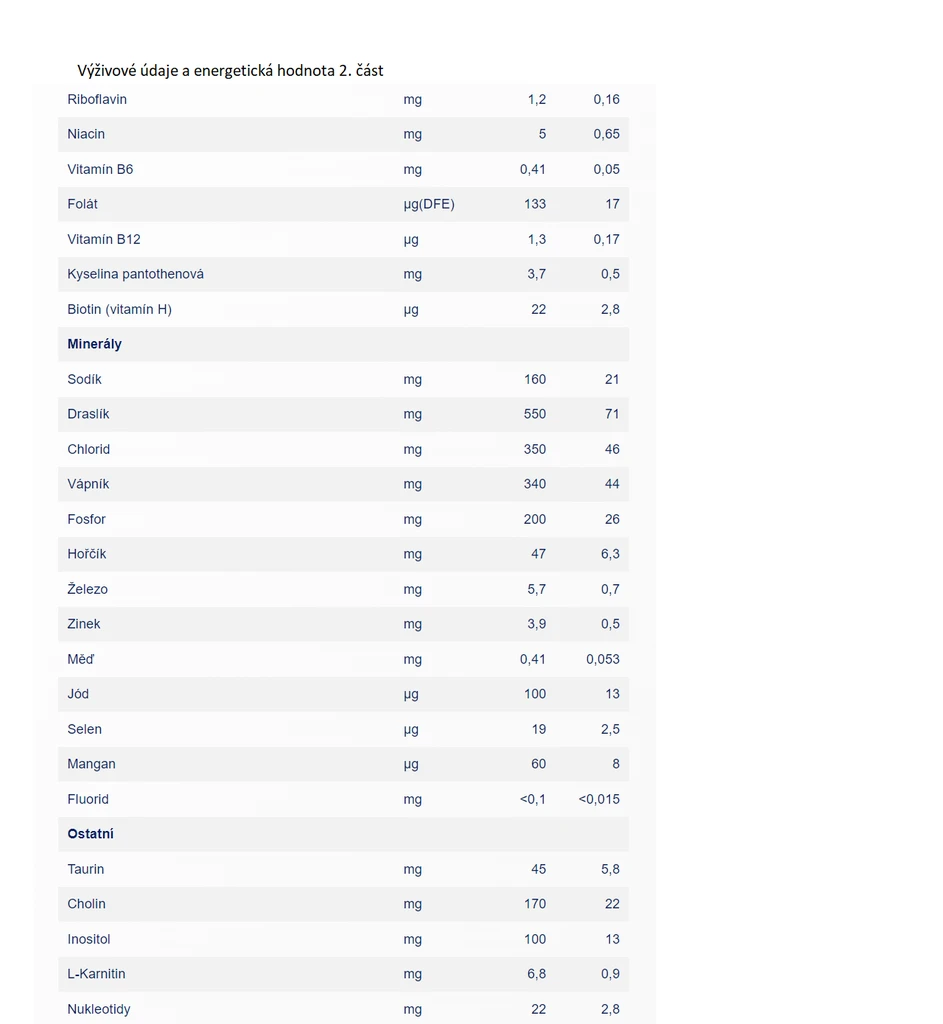Select the Vitamín B12 row label
Viewport: 943px width, 1024px height.
104,239
